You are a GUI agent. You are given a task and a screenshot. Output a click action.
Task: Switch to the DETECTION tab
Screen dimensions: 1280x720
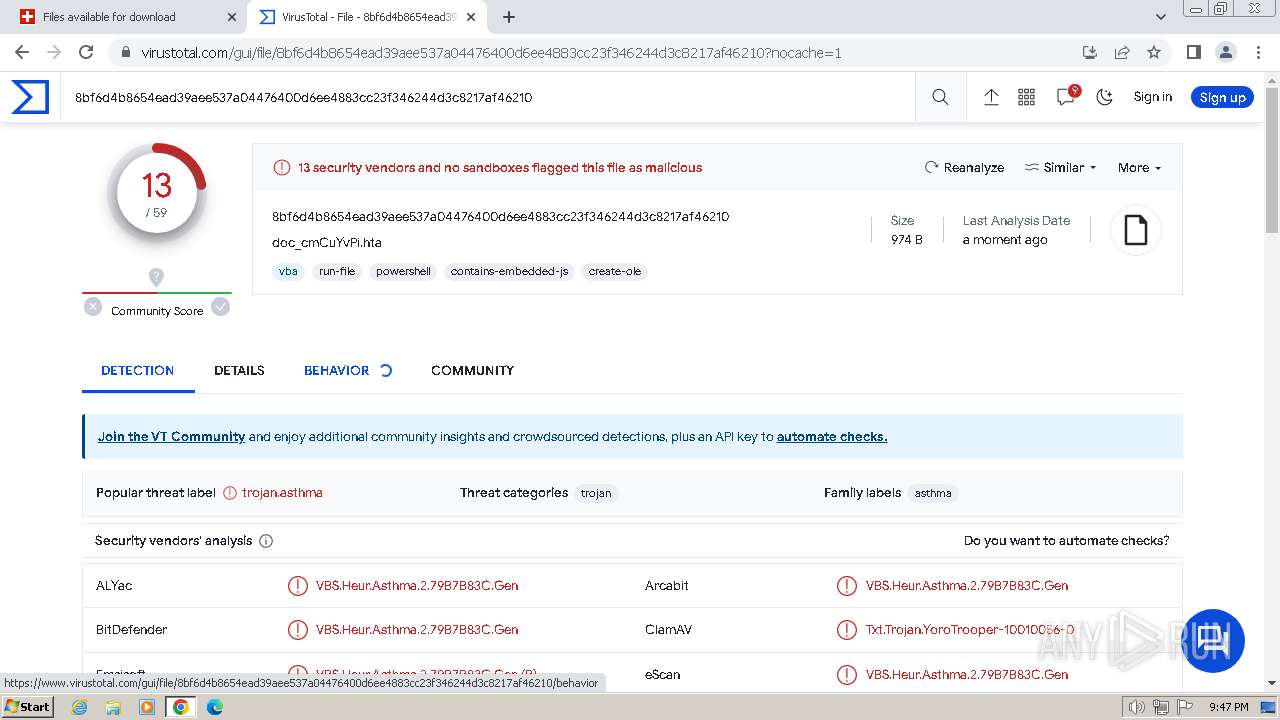tap(138, 370)
